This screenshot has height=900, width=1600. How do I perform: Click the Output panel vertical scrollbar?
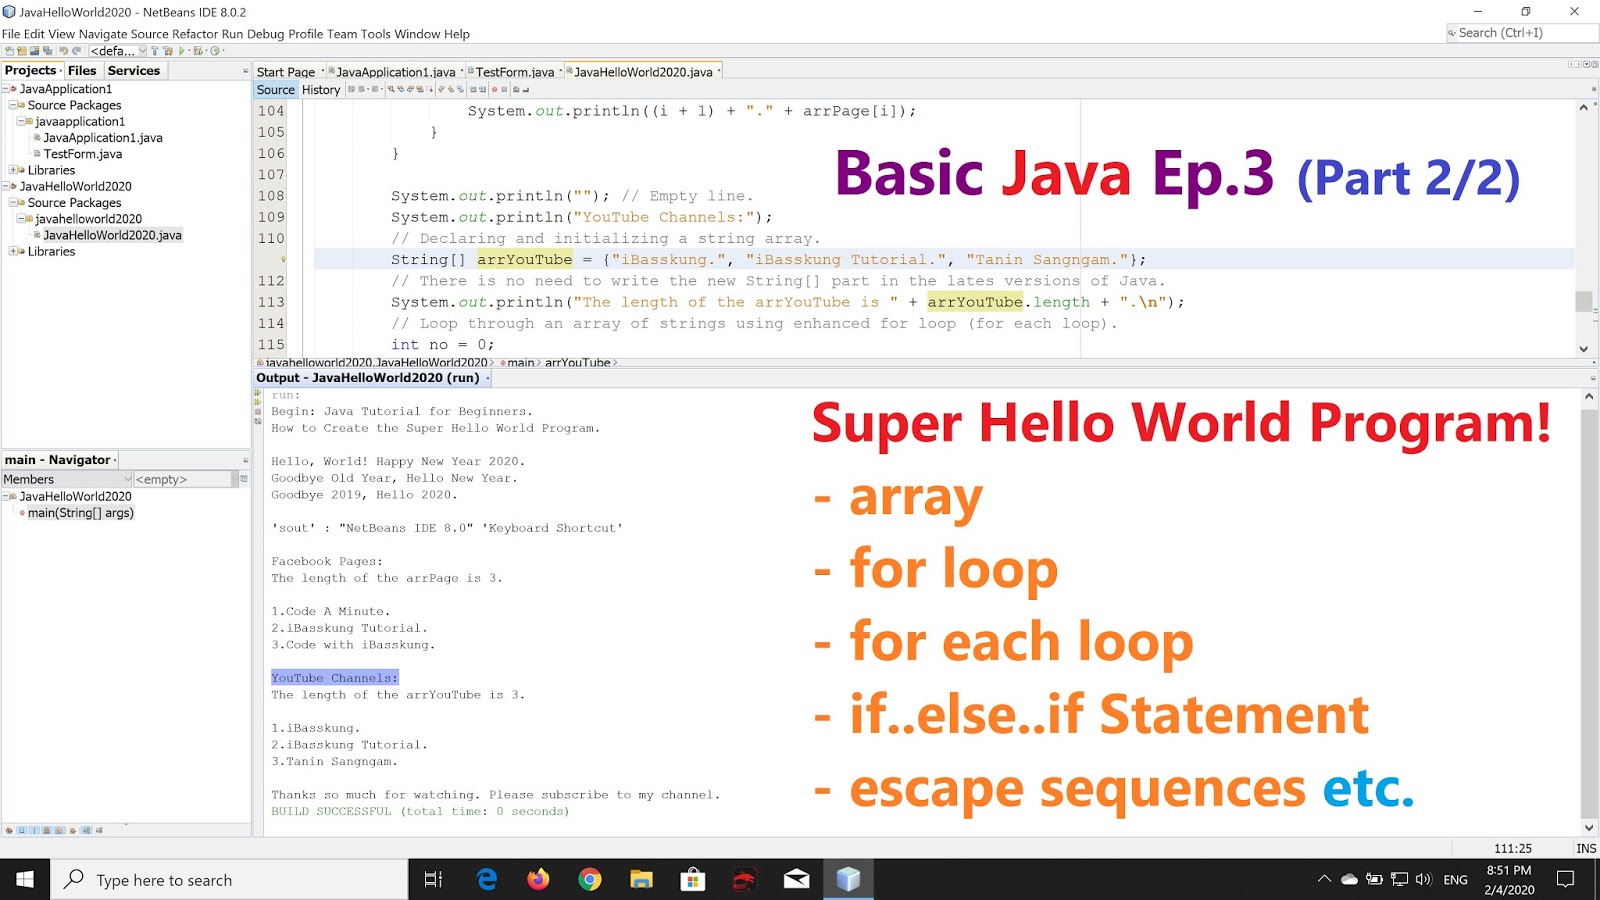pyautogui.click(x=1589, y=610)
